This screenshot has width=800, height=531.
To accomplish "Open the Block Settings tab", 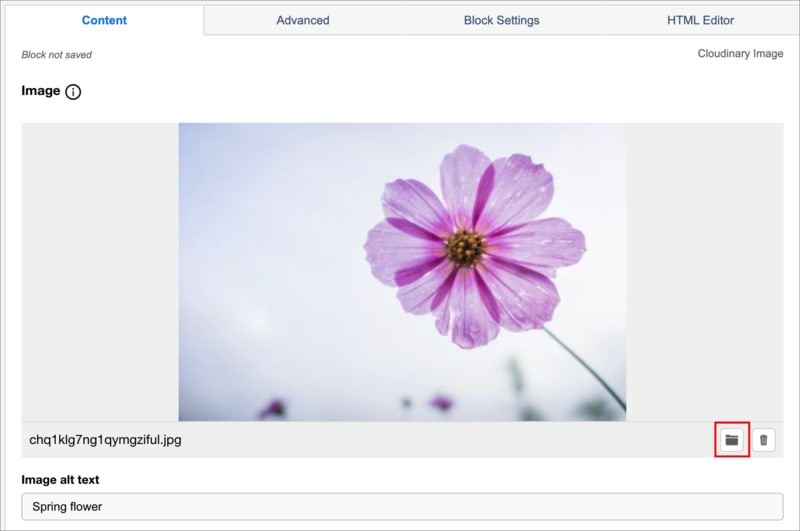I will pos(502,20).
